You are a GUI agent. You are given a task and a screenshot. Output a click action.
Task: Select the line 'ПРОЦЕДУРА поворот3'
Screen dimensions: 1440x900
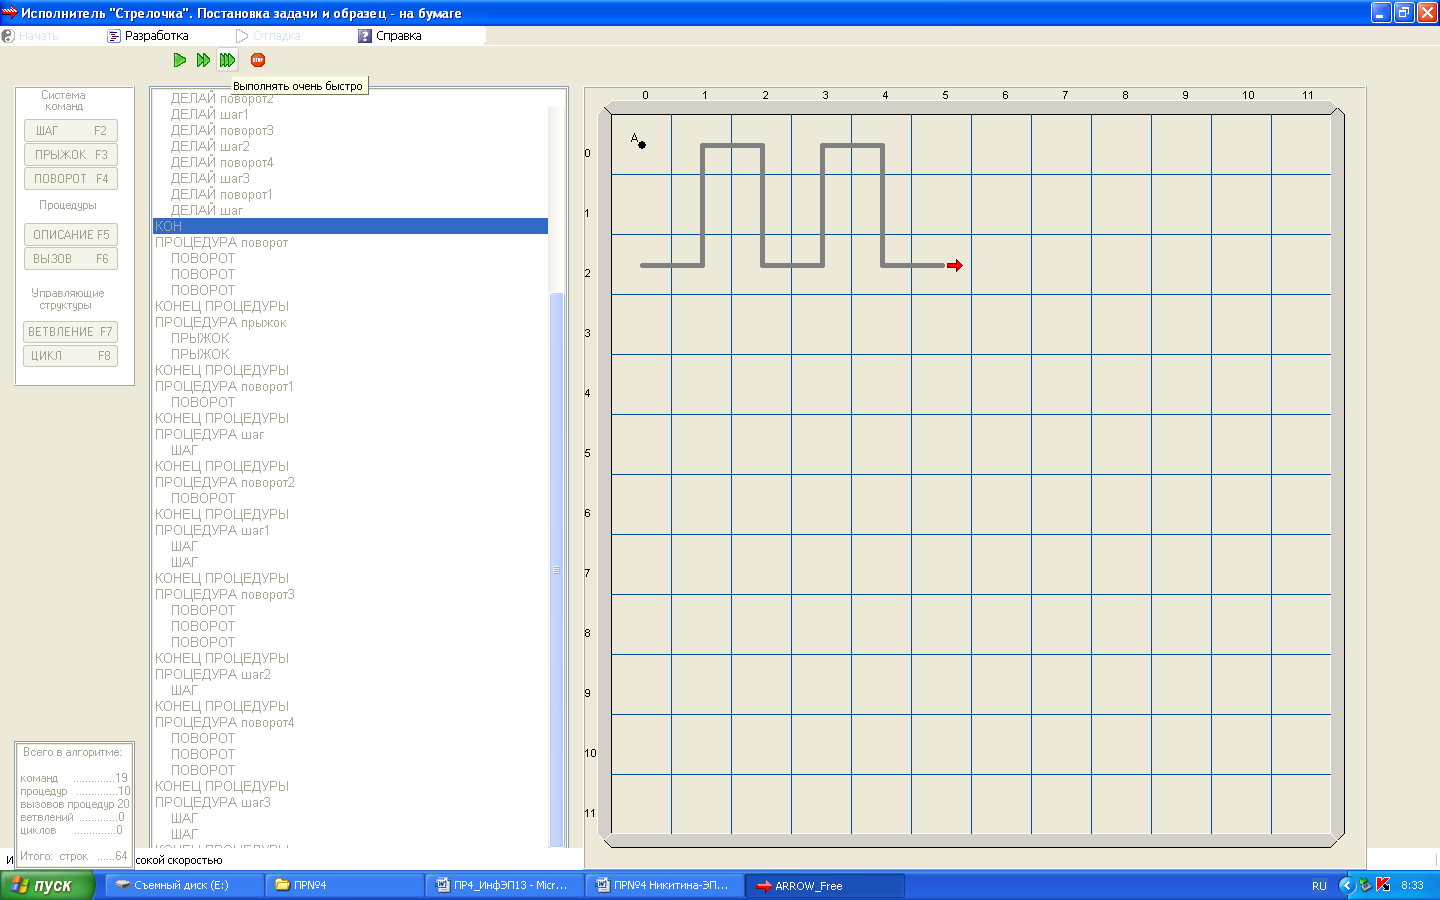pos(224,594)
